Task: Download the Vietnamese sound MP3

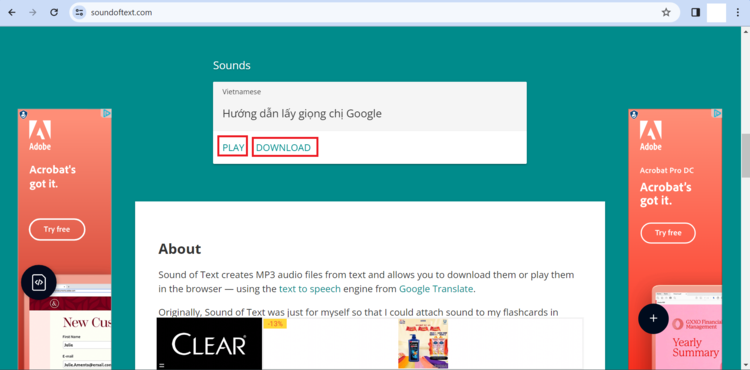Action: point(284,147)
